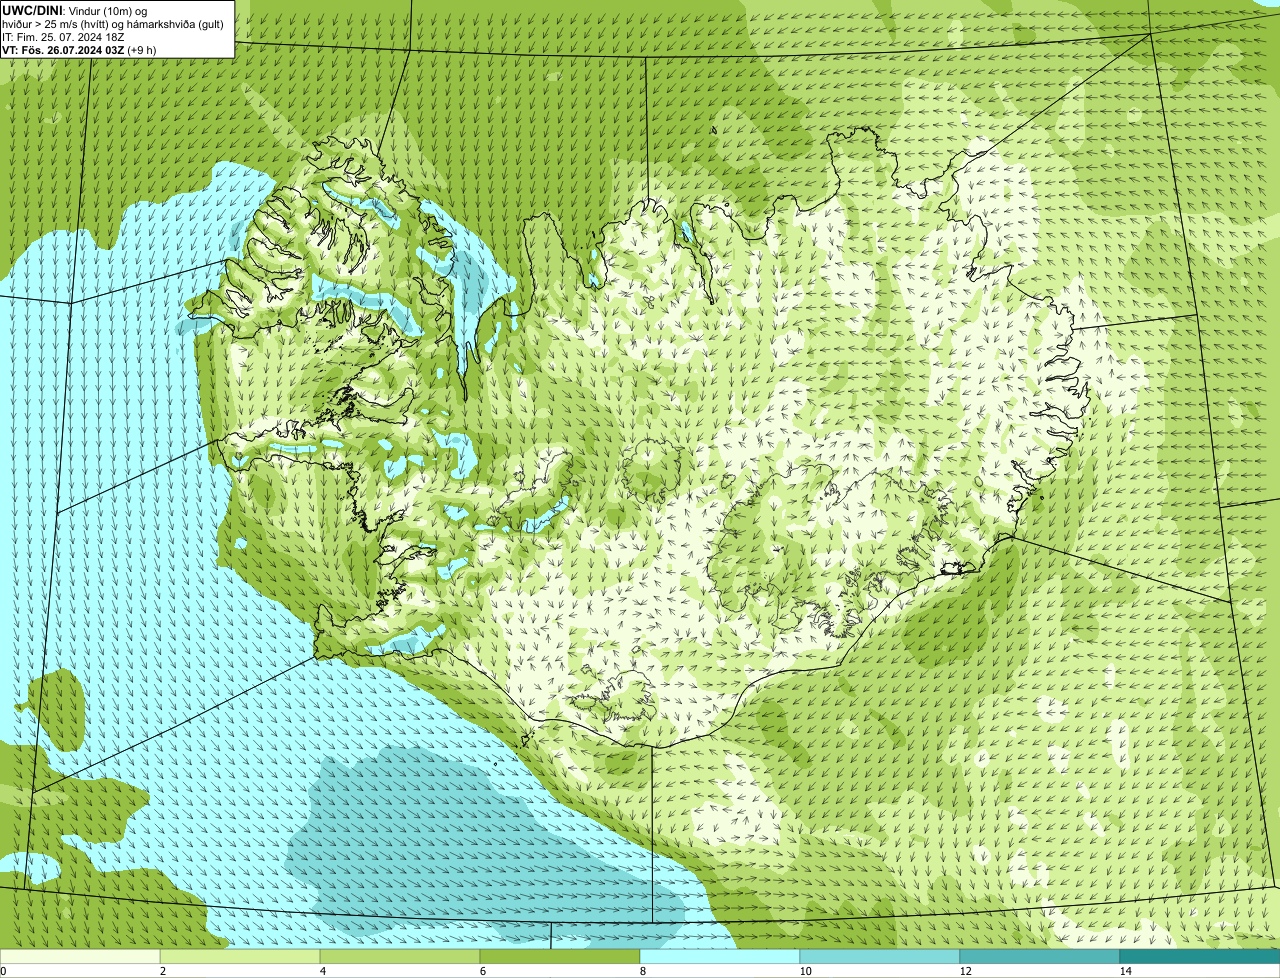Click the '14' tick label on the scale
Viewport: 1280px width, 978px height.
1125,971
